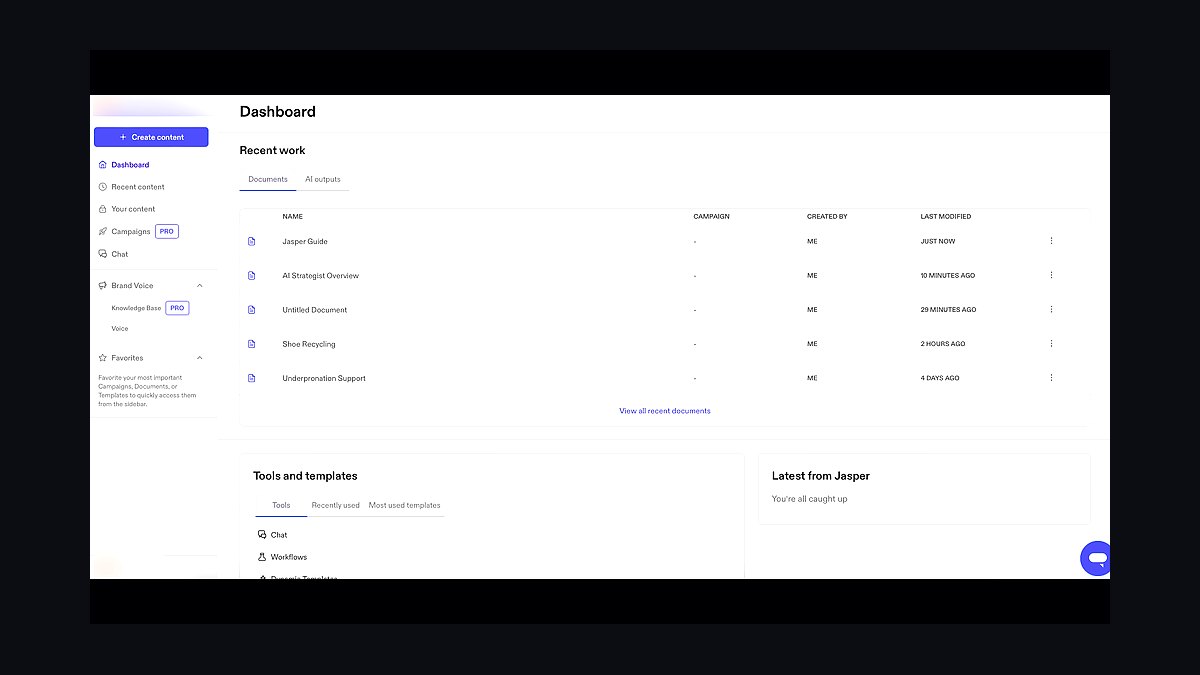Click the Campaigns rocket icon
This screenshot has width=1200, height=675.
coord(102,231)
